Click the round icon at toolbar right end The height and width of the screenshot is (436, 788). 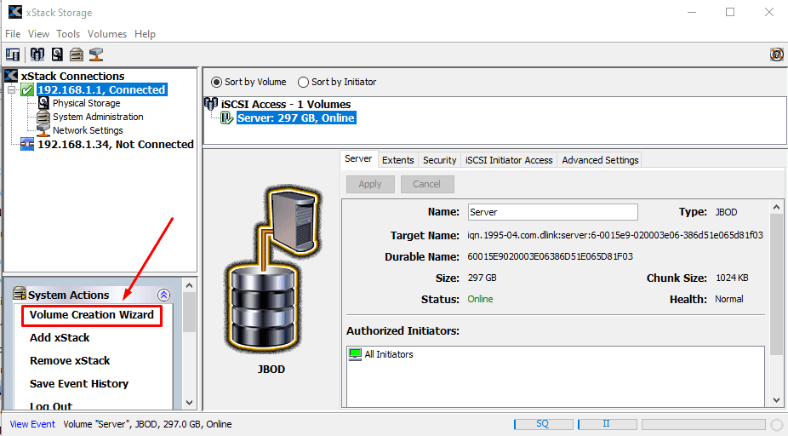tap(776, 54)
